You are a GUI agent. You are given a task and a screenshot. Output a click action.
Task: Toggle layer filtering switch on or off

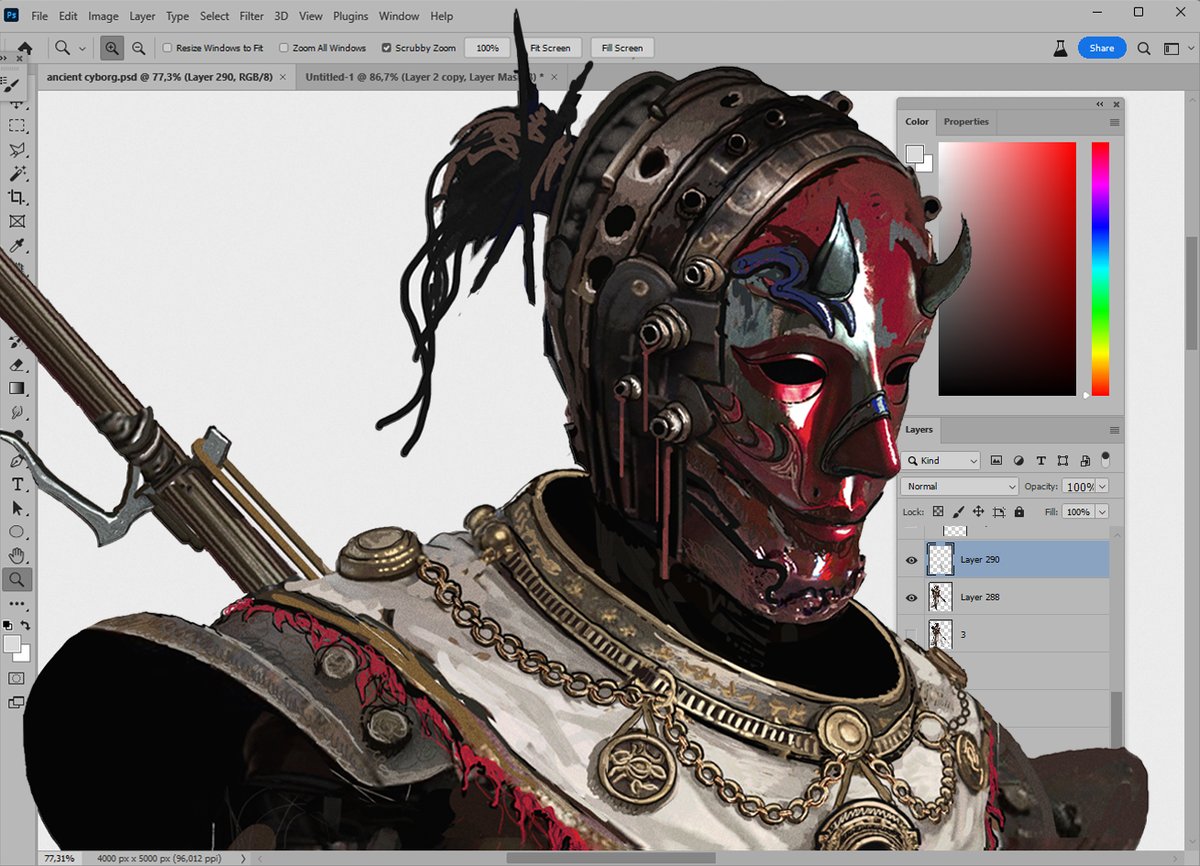[1106, 460]
